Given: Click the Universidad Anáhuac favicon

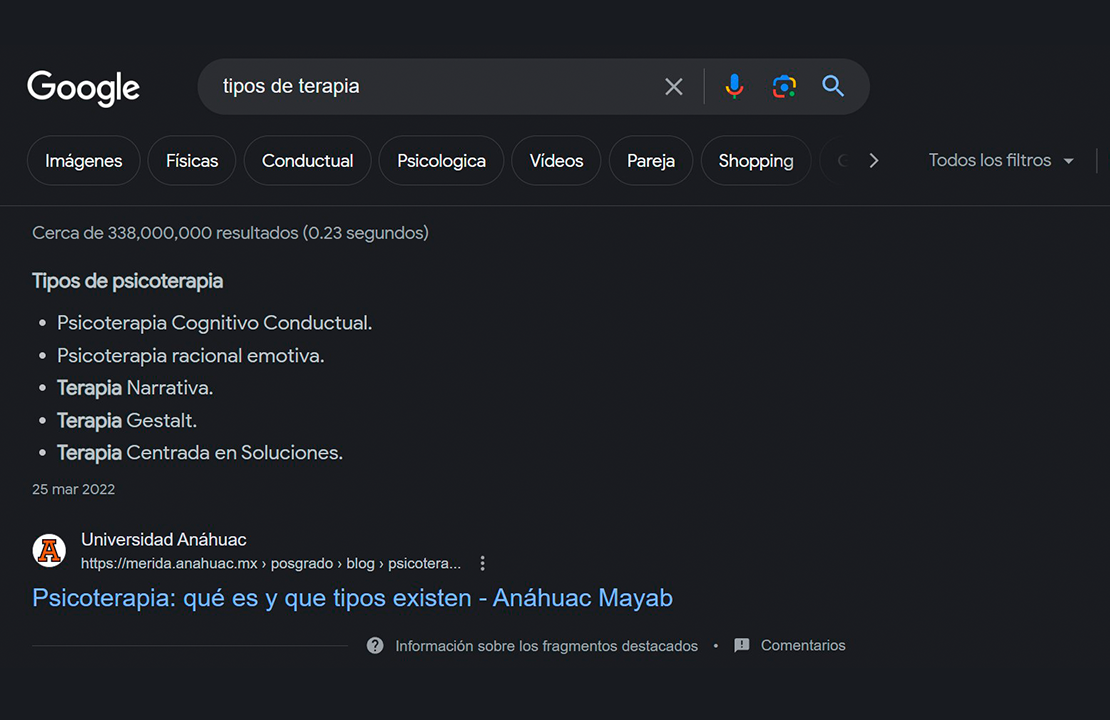Looking at the screenshot, I should (x=49, y=550).
